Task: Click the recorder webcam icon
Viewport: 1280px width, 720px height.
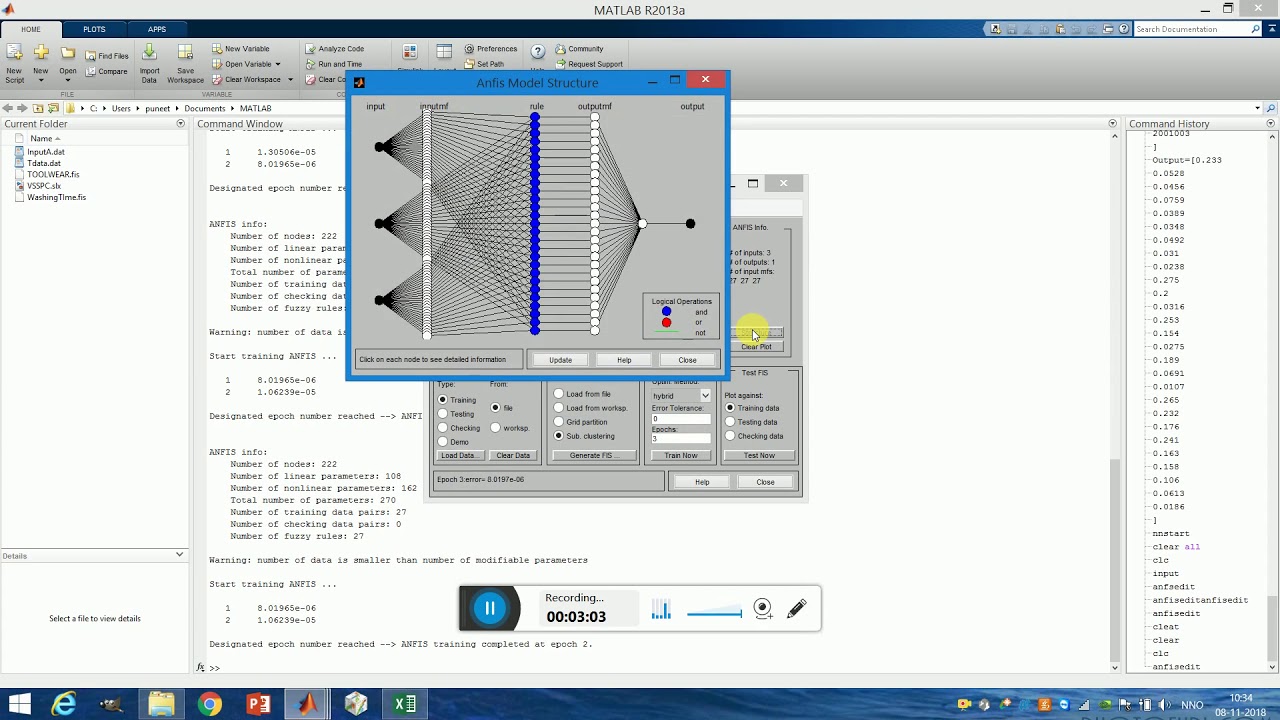Action: pyautogui.click(x=762, y=608)
